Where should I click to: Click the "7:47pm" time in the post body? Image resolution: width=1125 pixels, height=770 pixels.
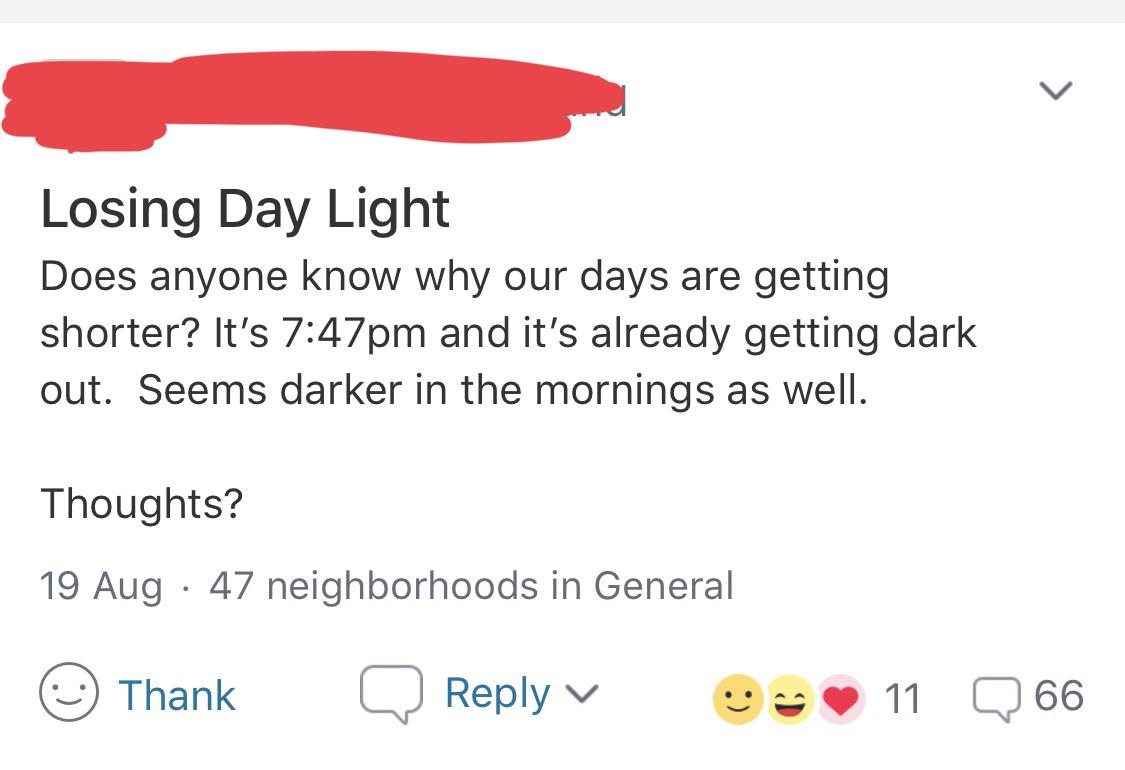point(356,333)
